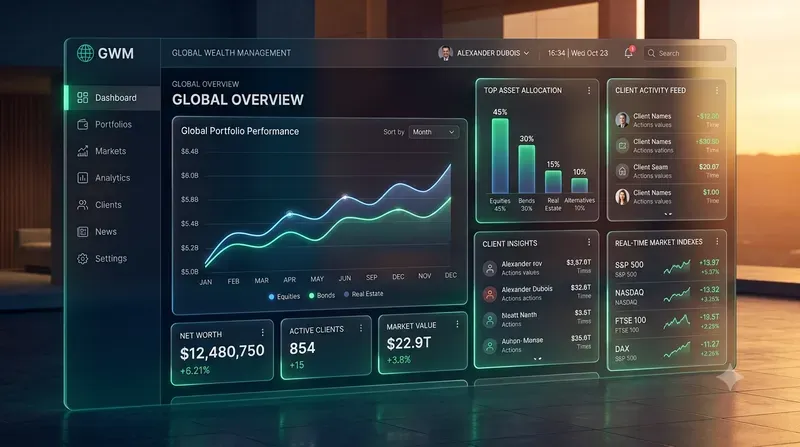The width and height of the screenshot is (800, 447).
Task: Click DAX index row
Action: pos(667,352)
